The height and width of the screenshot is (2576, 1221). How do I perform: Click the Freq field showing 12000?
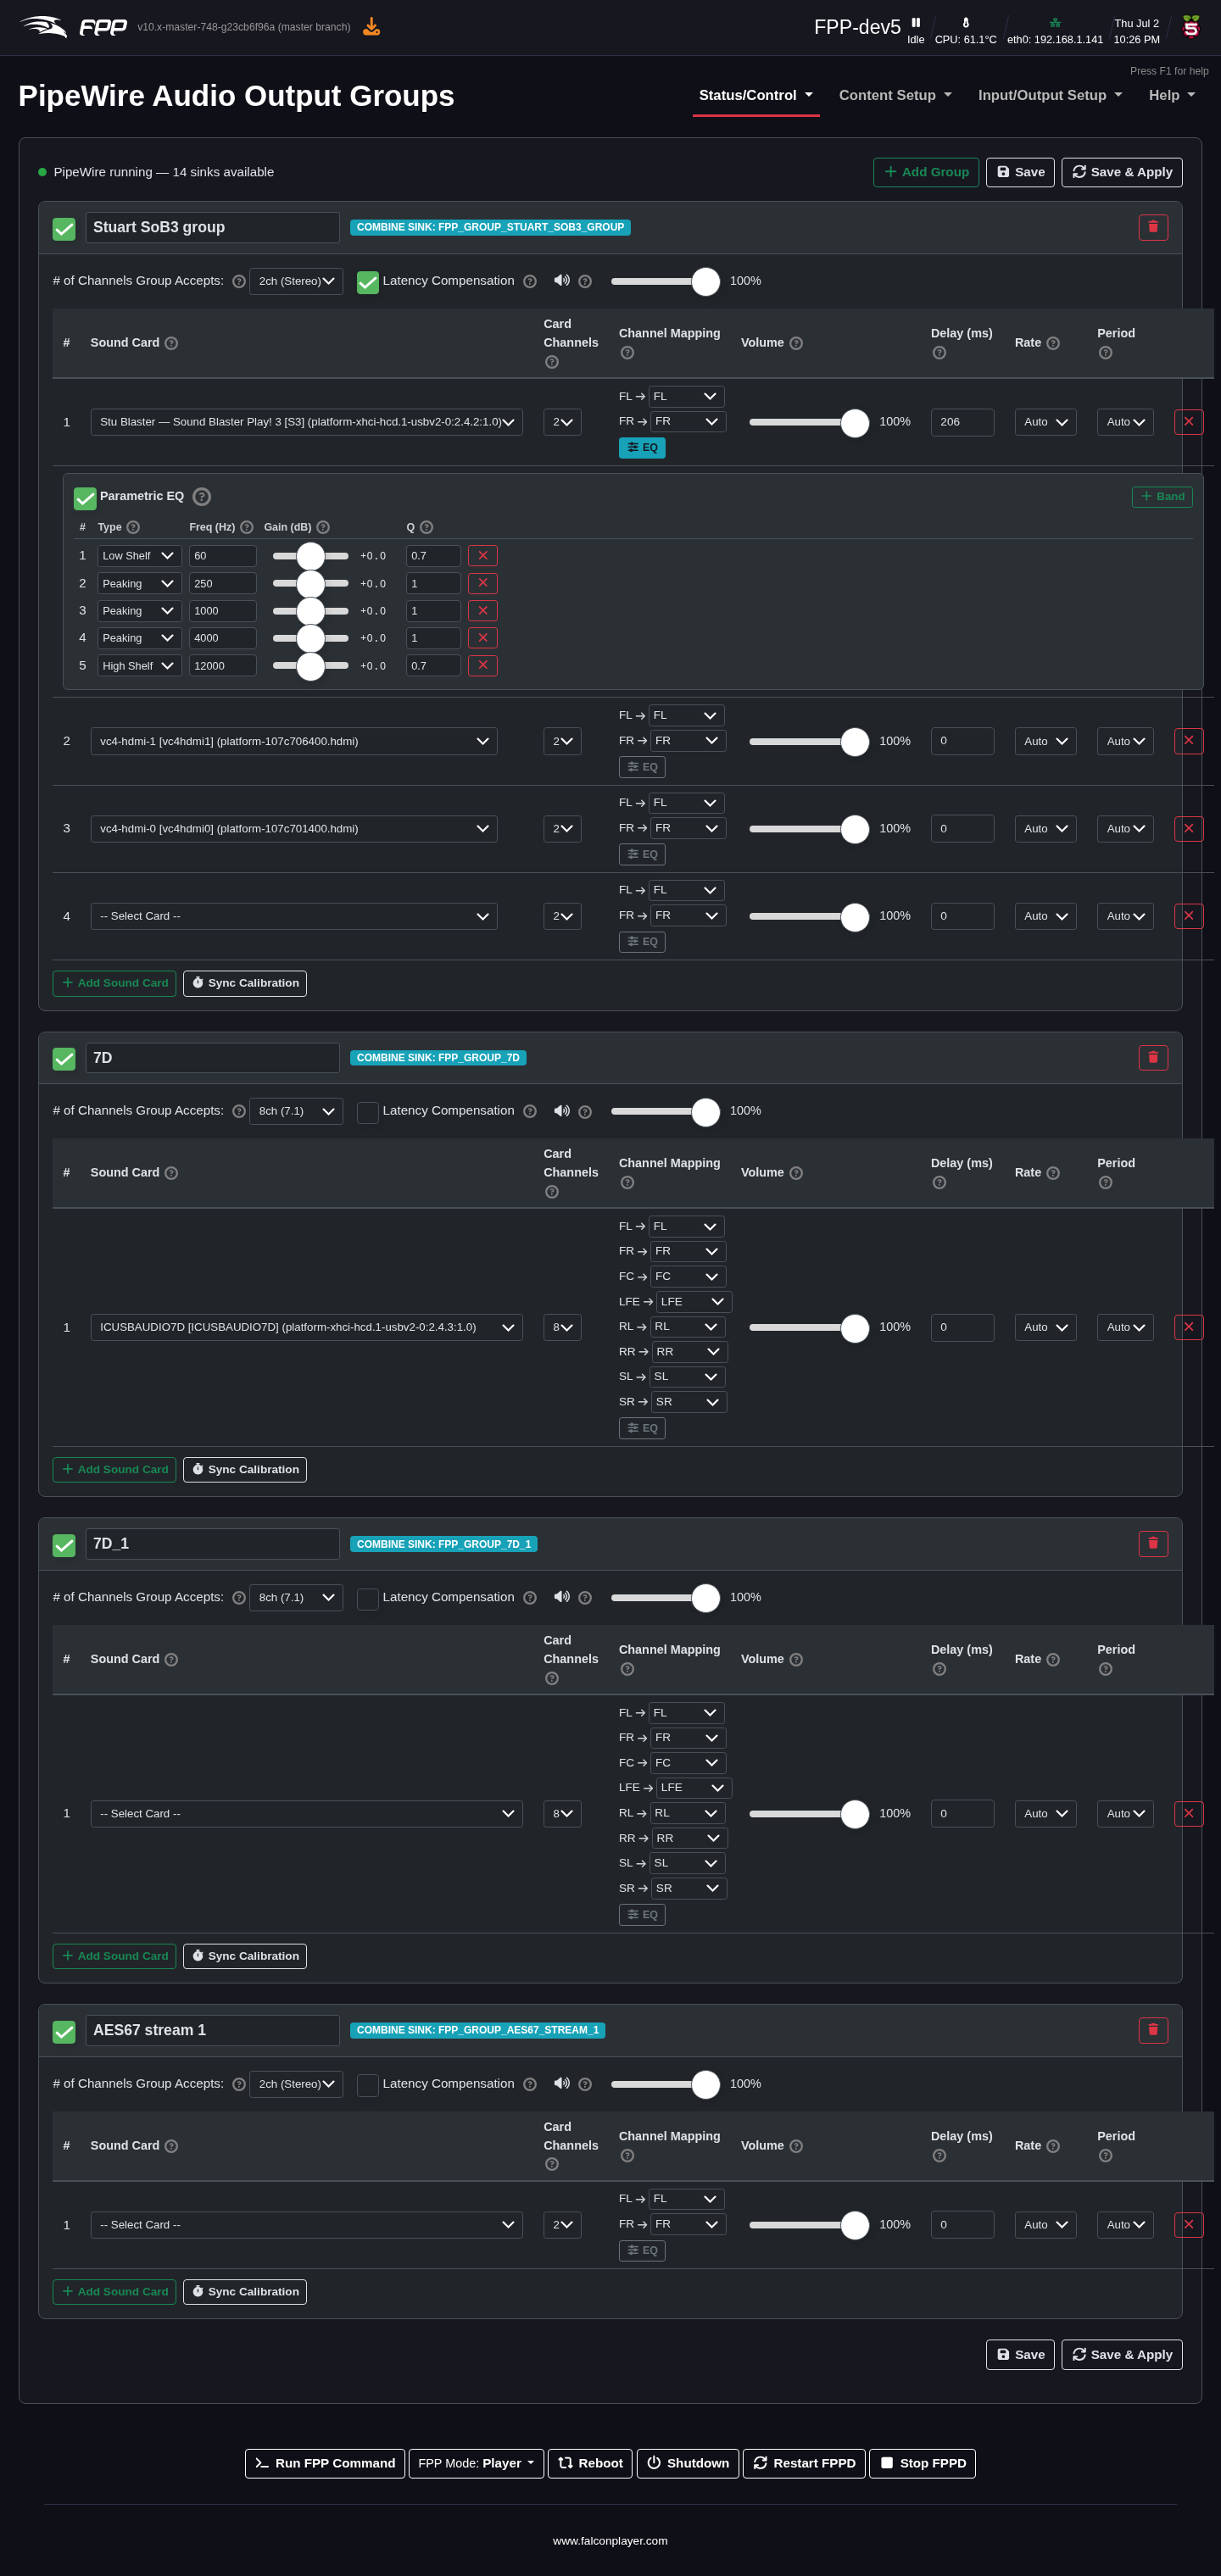coord(222,665)
